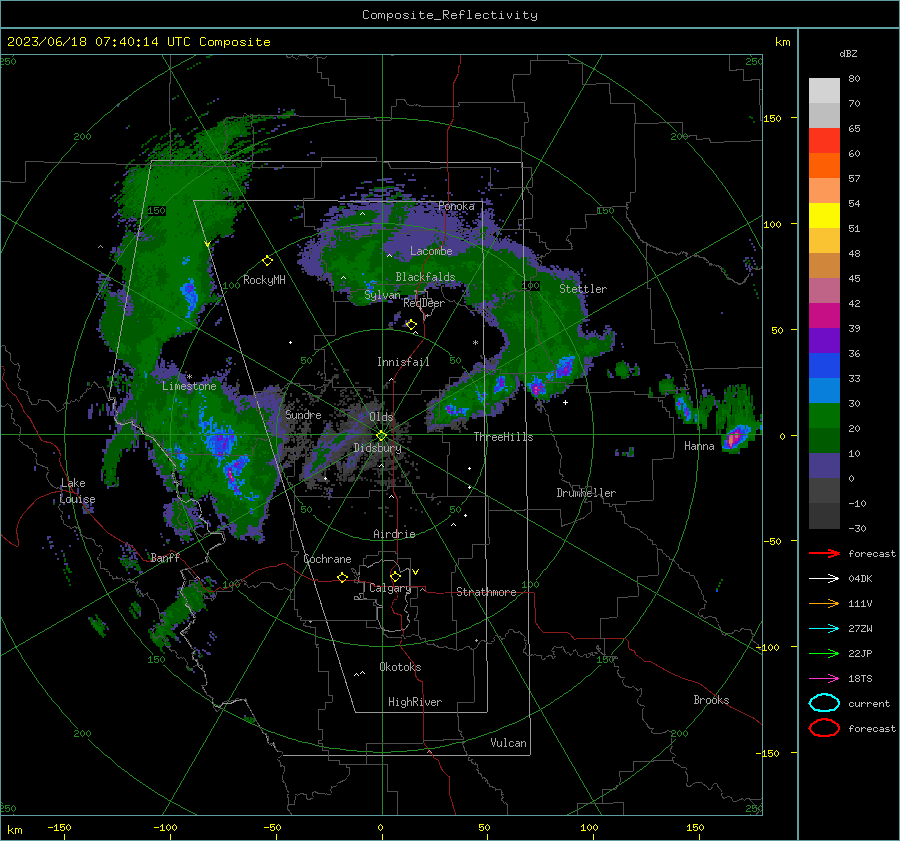Select yellow radar-center diamond near Olds
The image size is (900, 841).
pyautogui.click(x=382, y=436)
